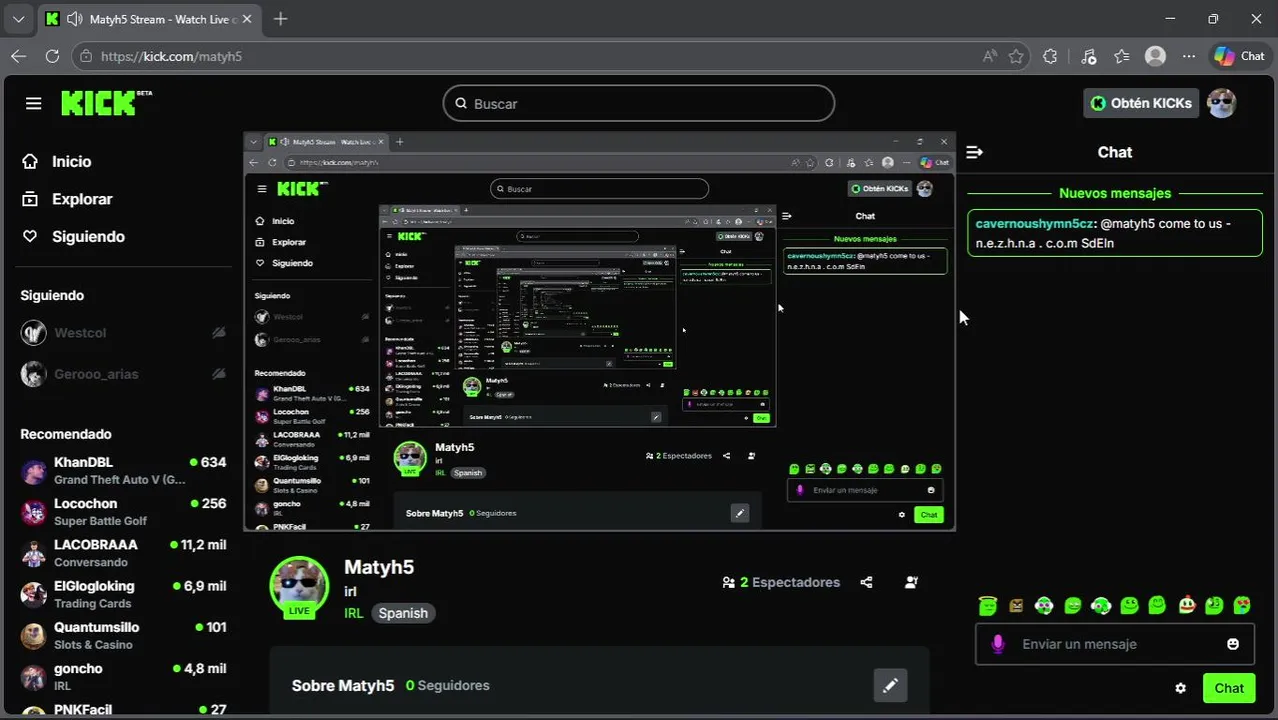This screenshot has width=1278, height=720.
Task: Select the Matyh5 Stream browser tab
Action: click(150, 19)
